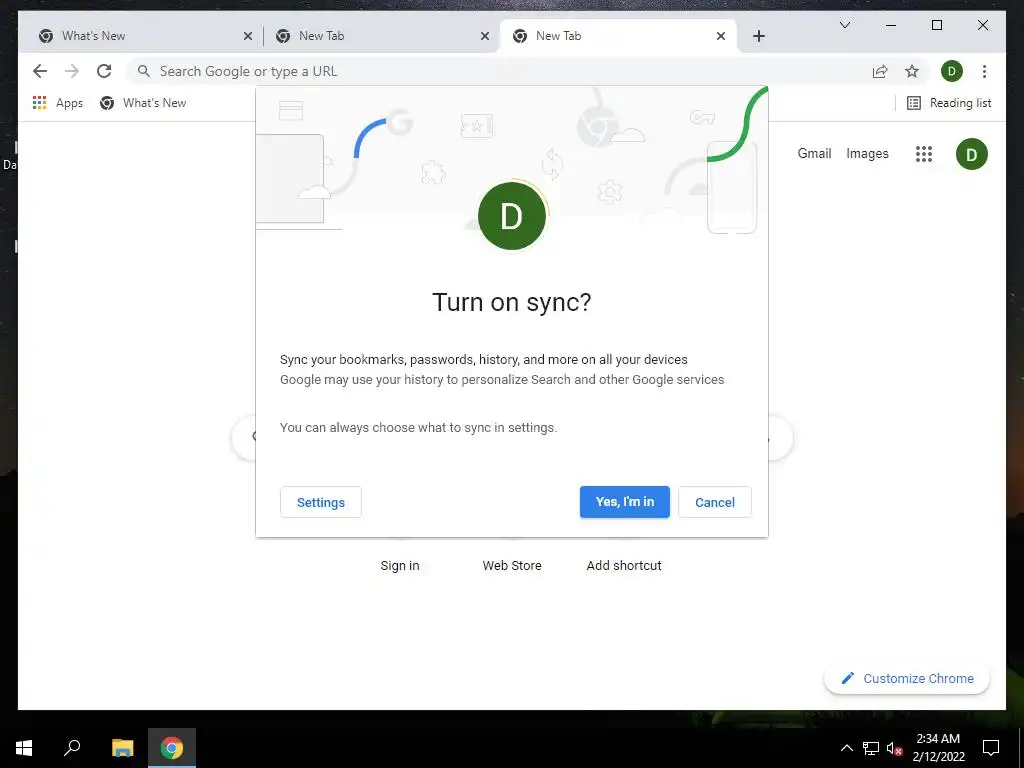Open the Windows Start menu

pos(24,748)
